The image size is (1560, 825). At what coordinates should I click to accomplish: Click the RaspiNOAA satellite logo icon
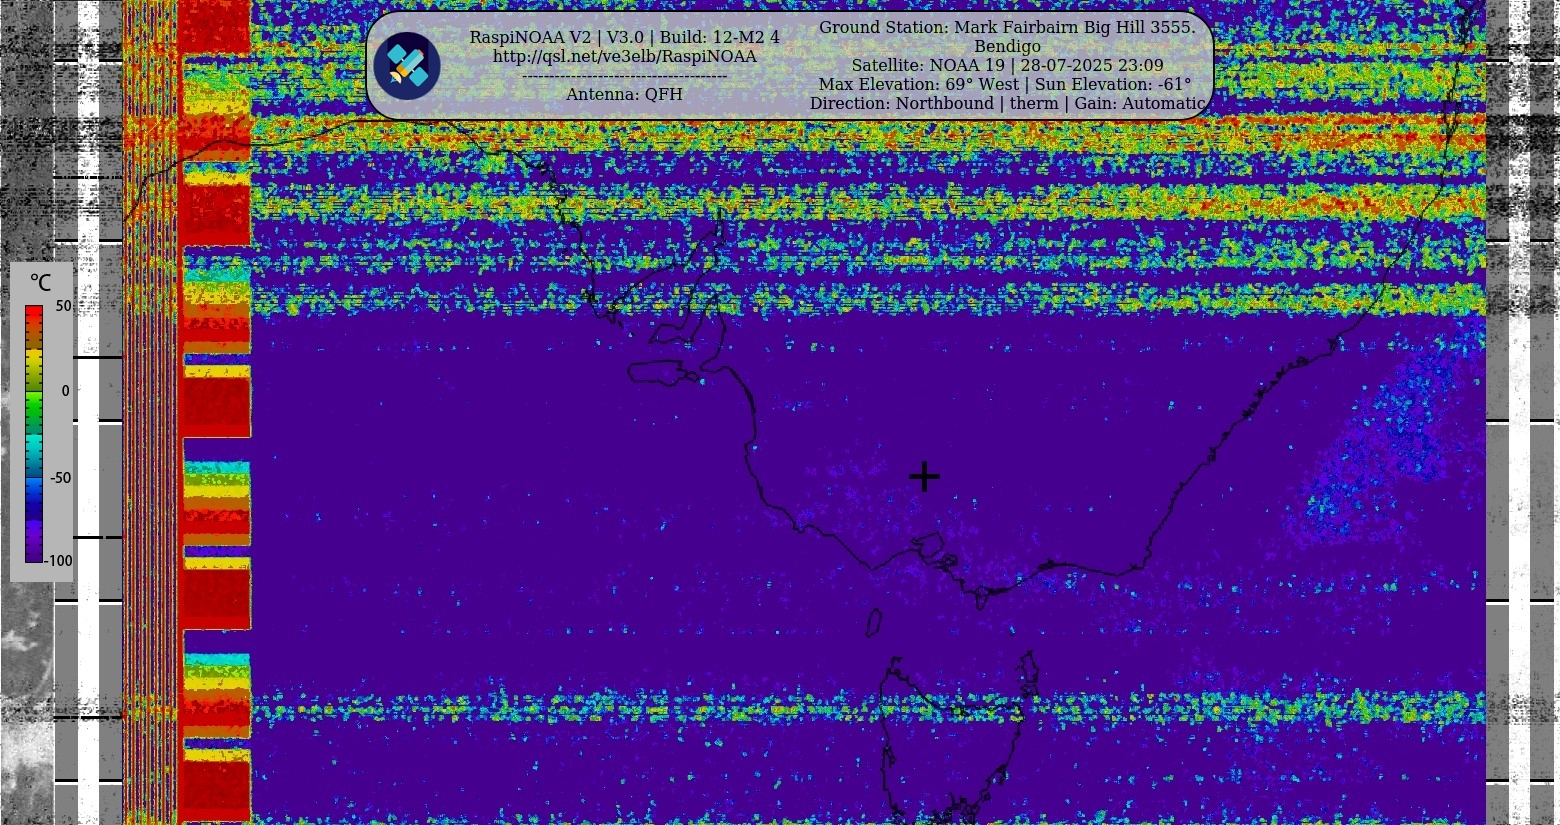click(x=407, y=66)
